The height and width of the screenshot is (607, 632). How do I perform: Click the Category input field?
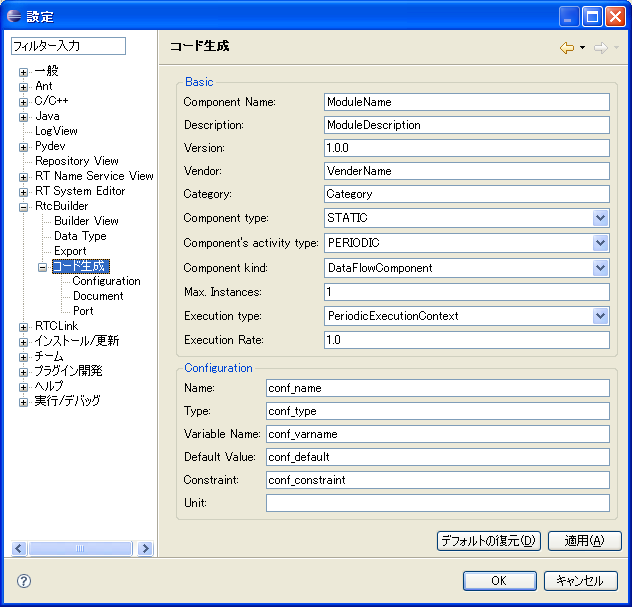point(467,194)
